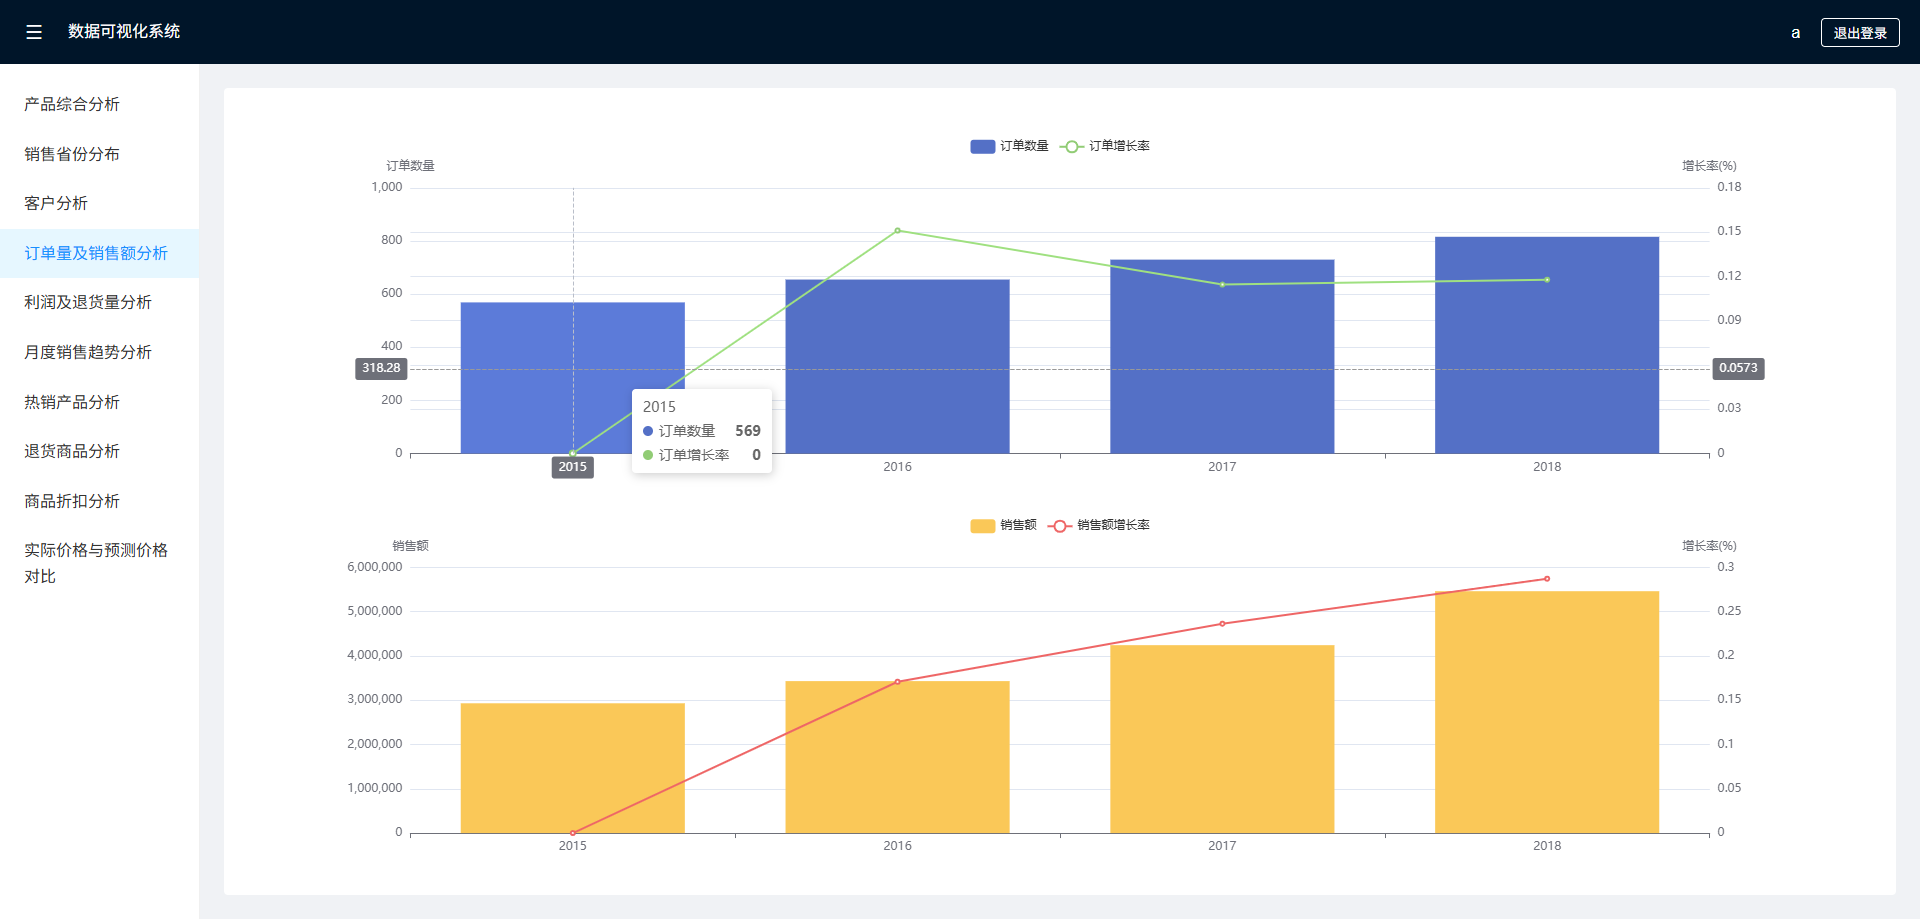Click the 2016 sales growth rate point
This screenshot has height=919, width=1920.
click(897, 682)
